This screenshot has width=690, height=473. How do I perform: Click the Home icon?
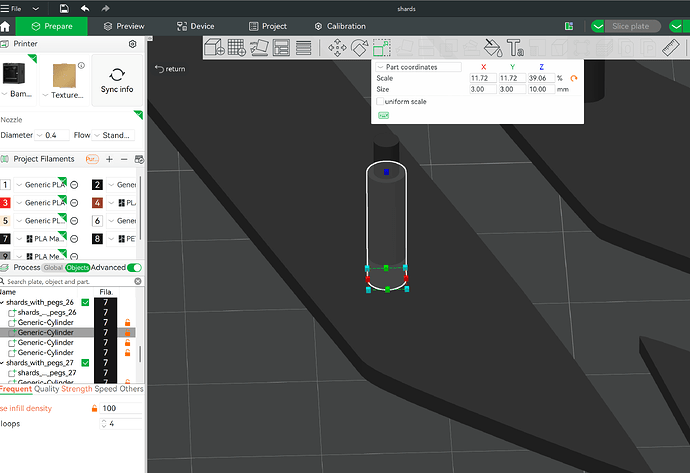point(5,26)
